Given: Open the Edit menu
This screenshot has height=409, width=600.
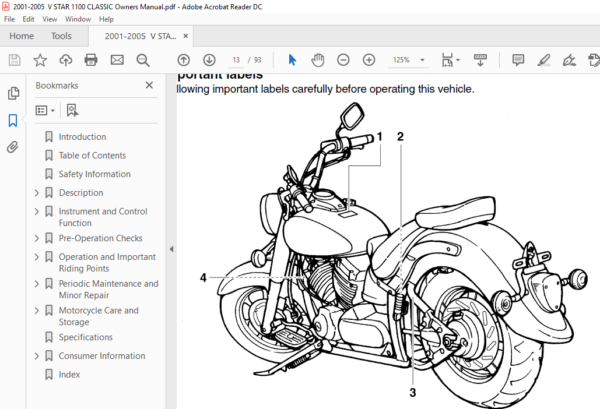Looking at the screenshot, I should coord(28,19).
